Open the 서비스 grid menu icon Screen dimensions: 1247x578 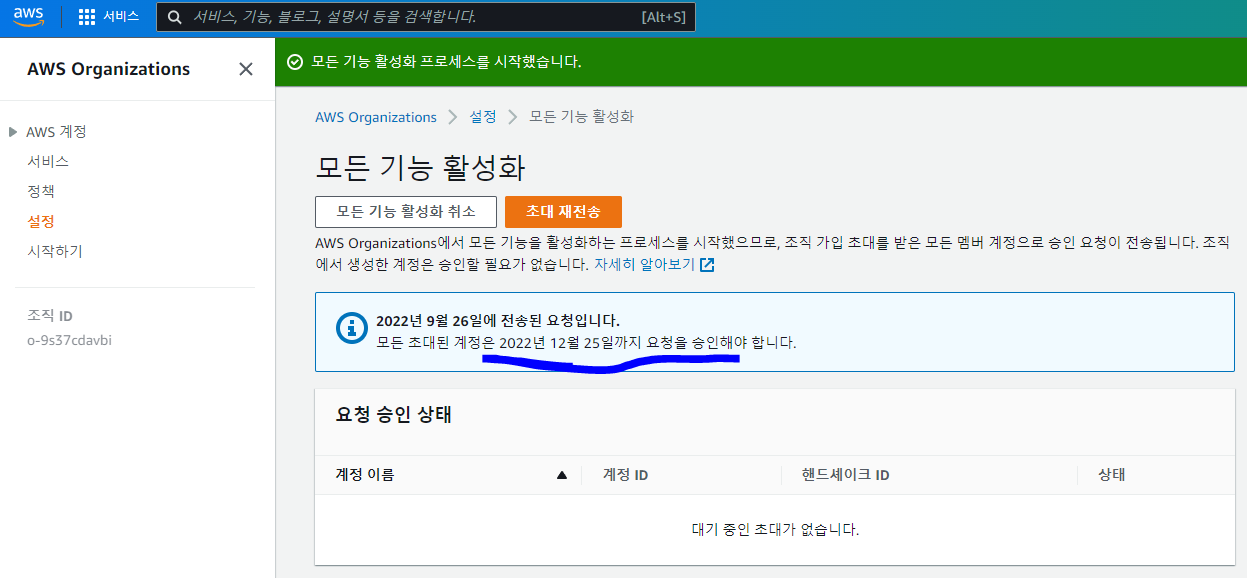click(87, 17)
